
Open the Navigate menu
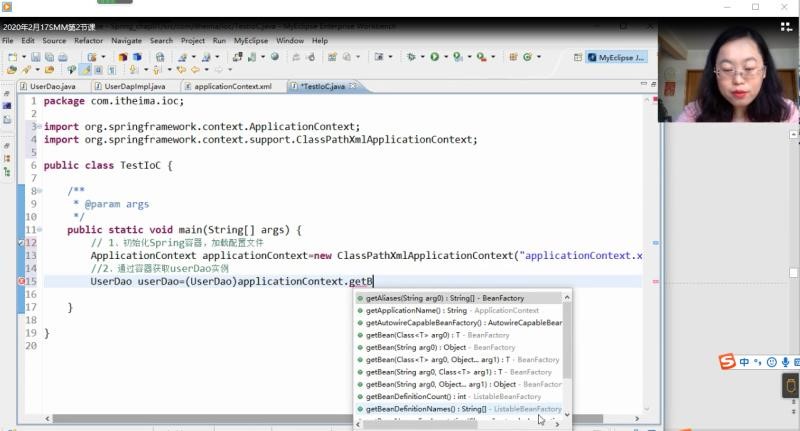[127, 40]
